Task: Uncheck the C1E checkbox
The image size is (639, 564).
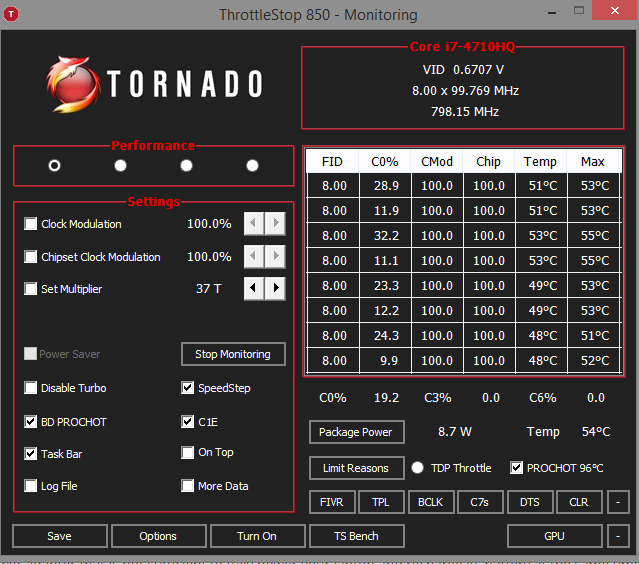Action: click(187, 421)
